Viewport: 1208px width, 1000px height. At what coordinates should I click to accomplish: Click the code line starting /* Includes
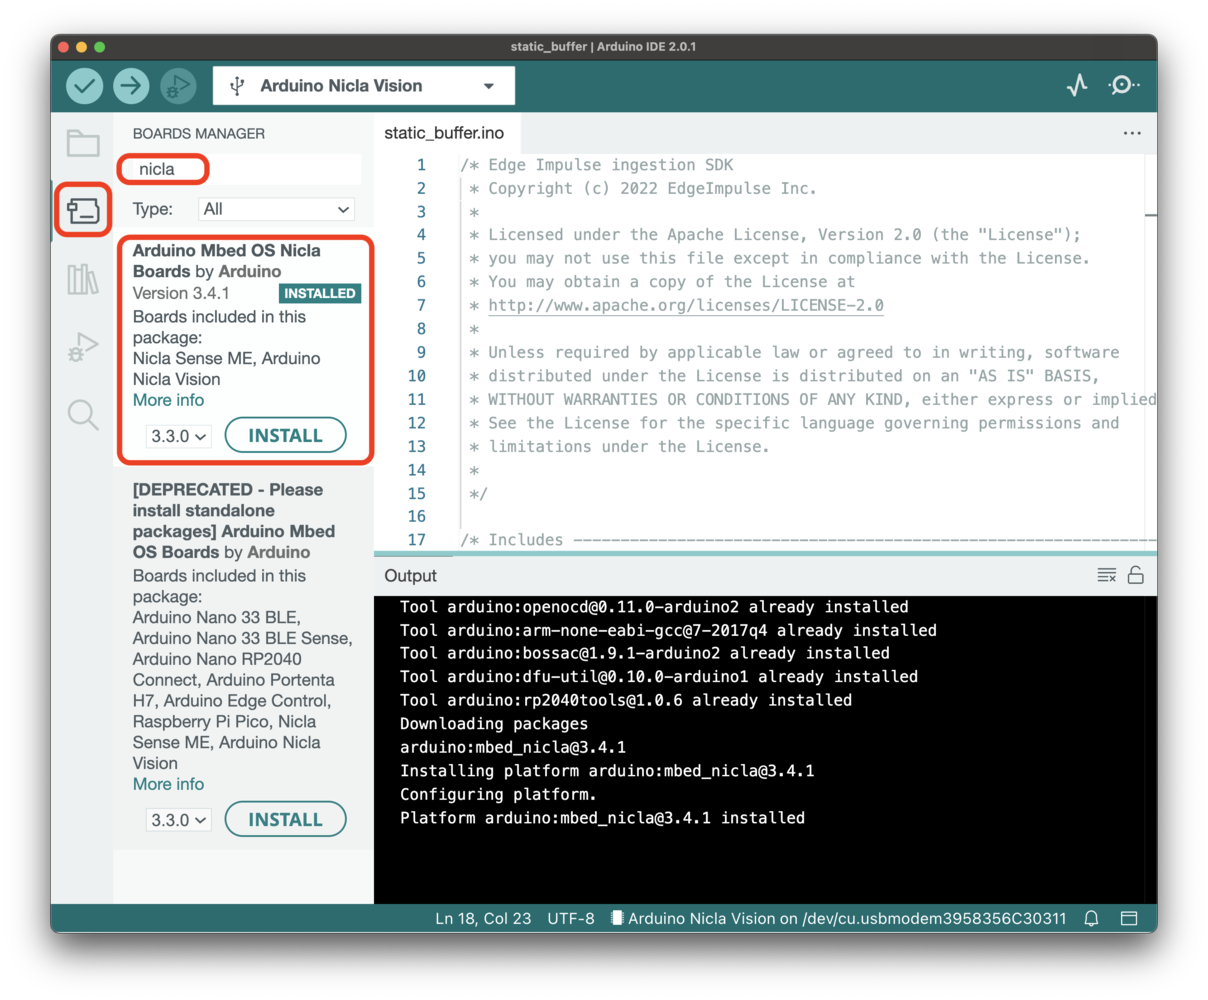click(808, 540)
